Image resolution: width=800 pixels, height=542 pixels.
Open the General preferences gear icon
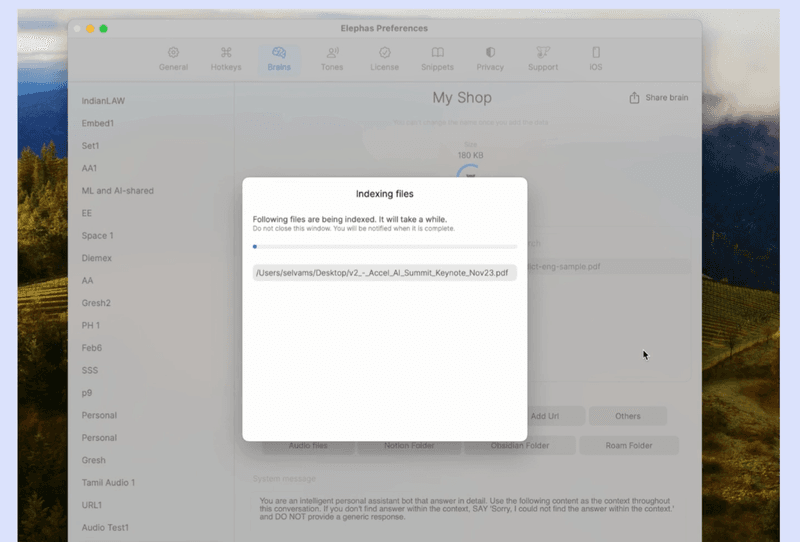[x=173, y=53]
